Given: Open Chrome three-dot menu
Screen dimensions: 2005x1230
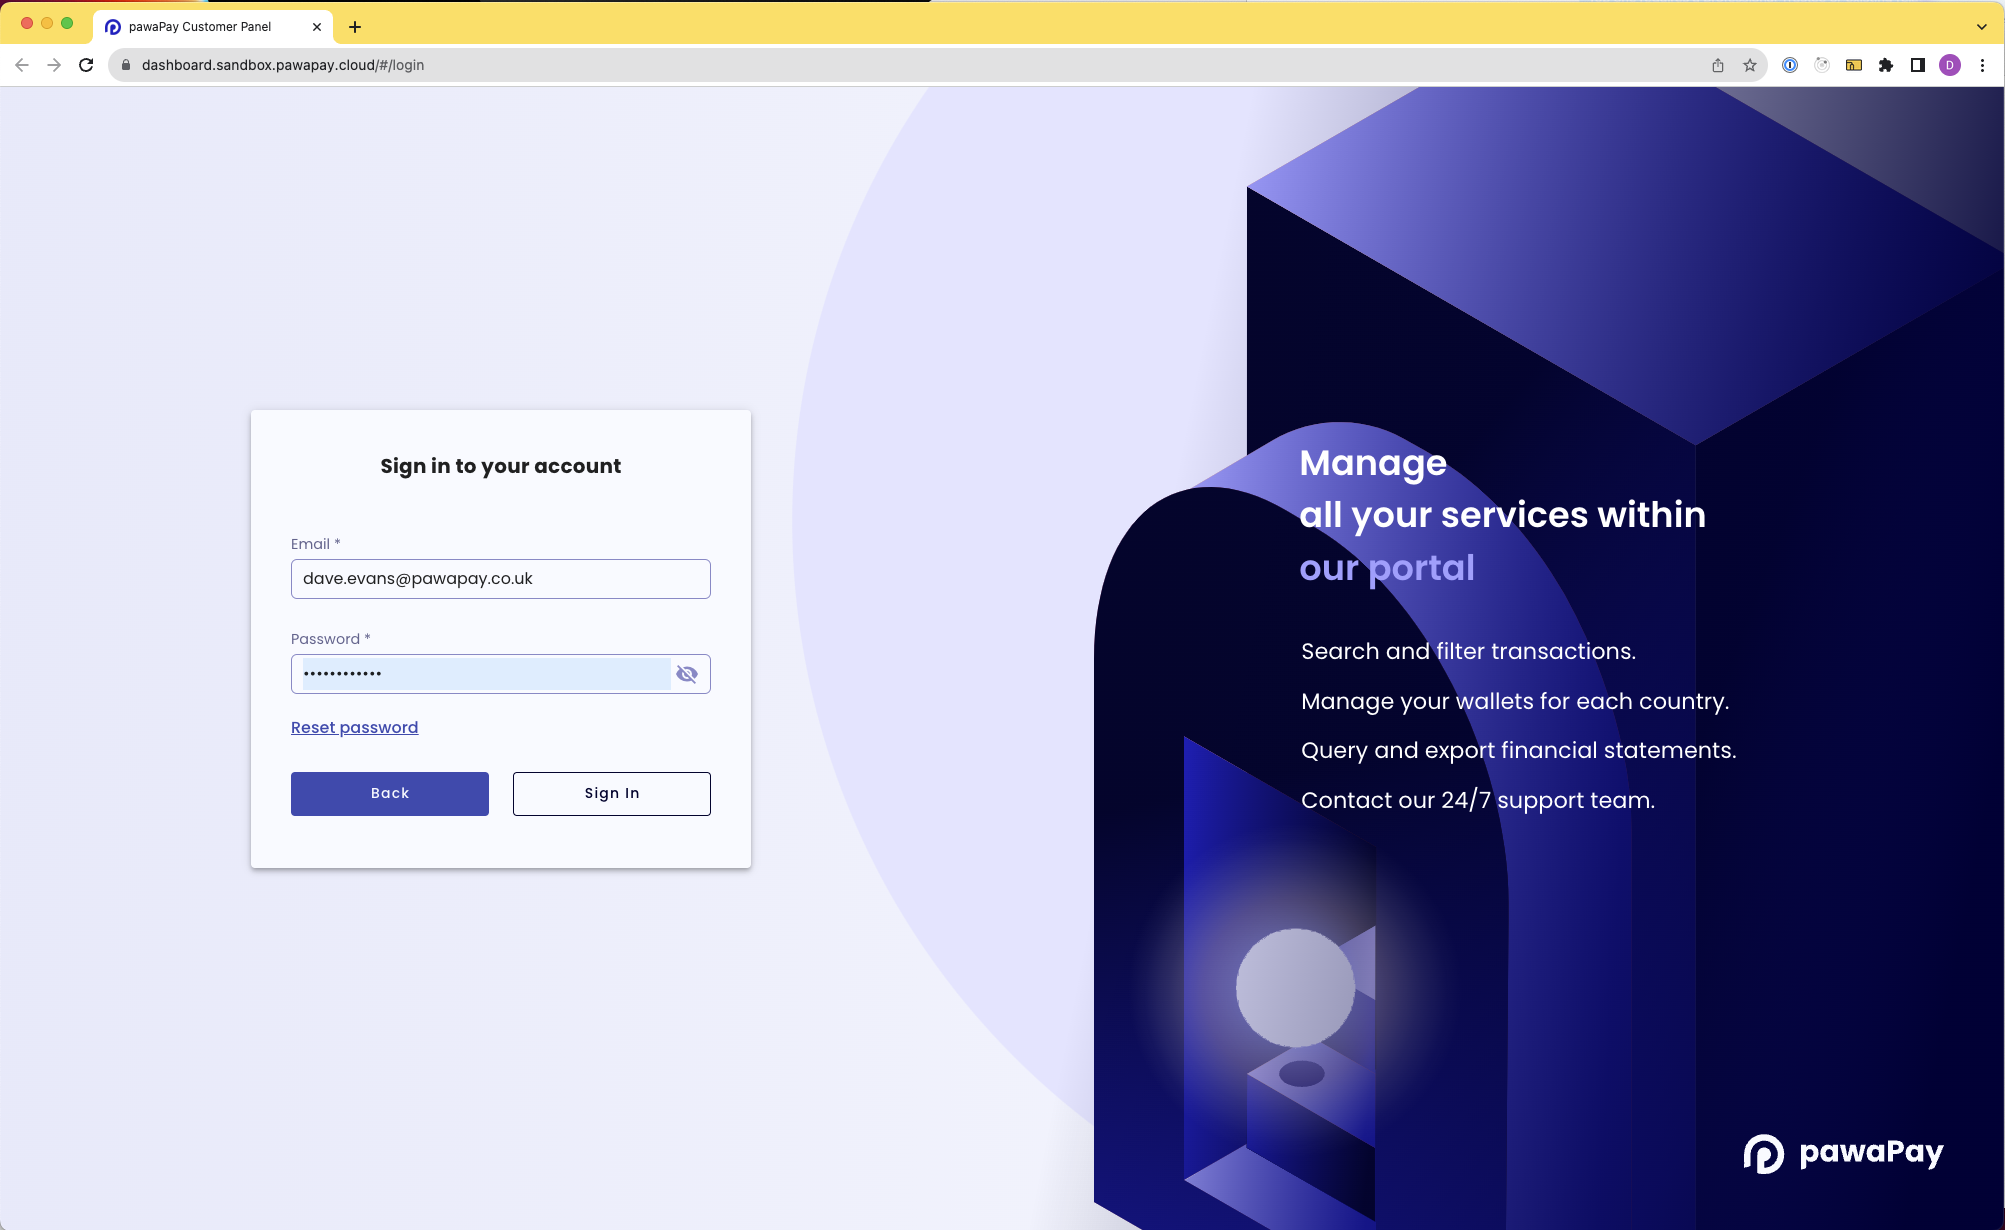Looking at the screenshot, I should click(1982, 65).
